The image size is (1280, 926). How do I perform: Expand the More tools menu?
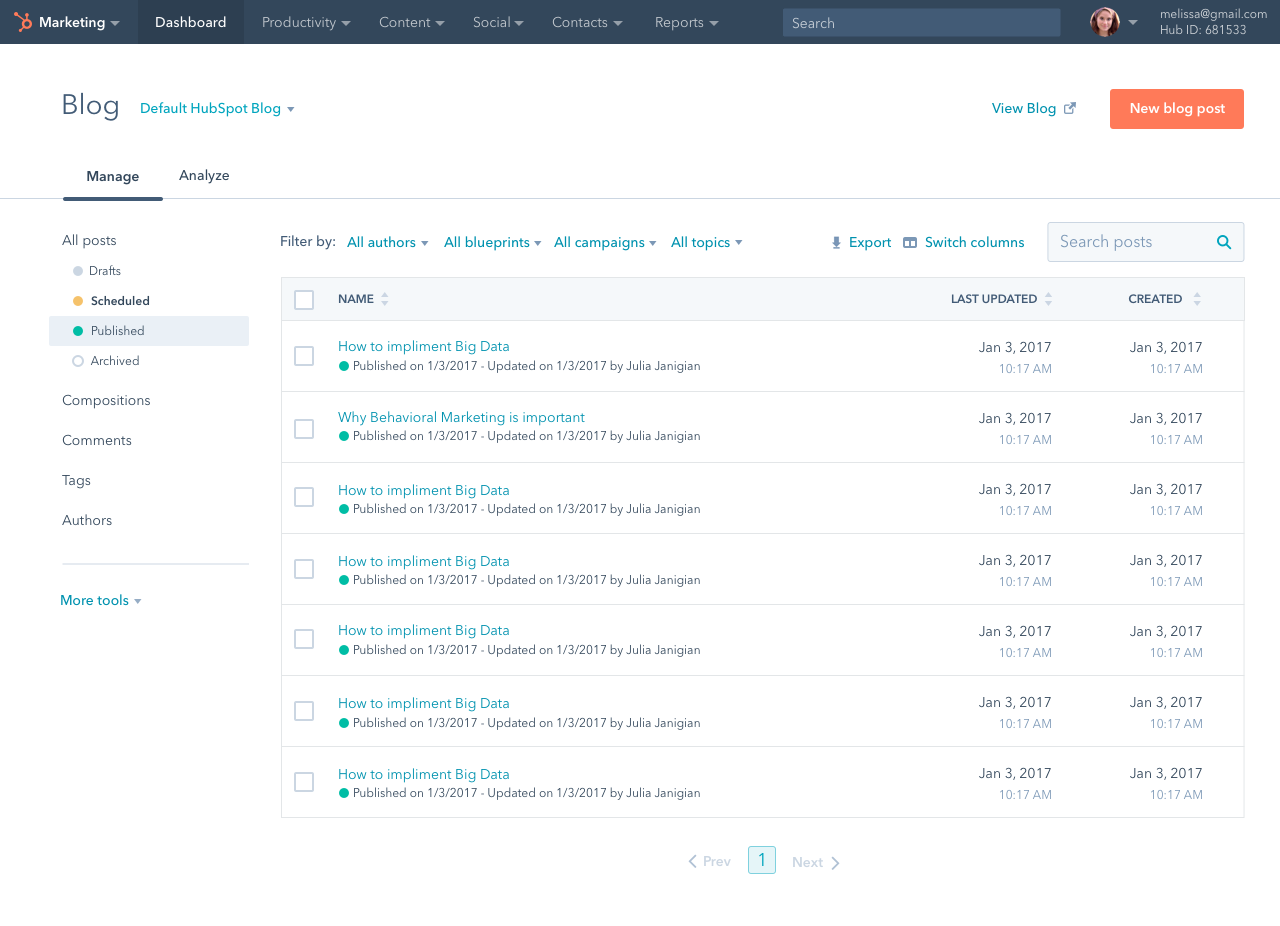[101, 601]
